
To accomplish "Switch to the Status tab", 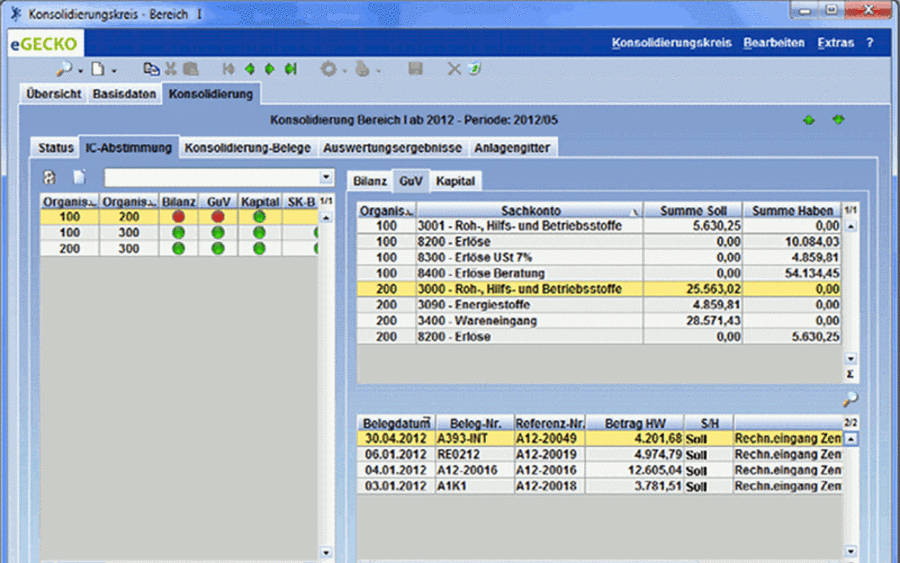I will click(x=56, y=147).
